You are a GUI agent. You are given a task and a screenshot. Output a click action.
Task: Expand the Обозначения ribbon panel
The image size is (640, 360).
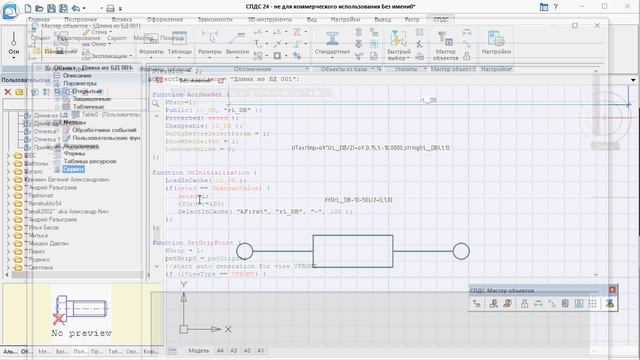click(307, 69)
